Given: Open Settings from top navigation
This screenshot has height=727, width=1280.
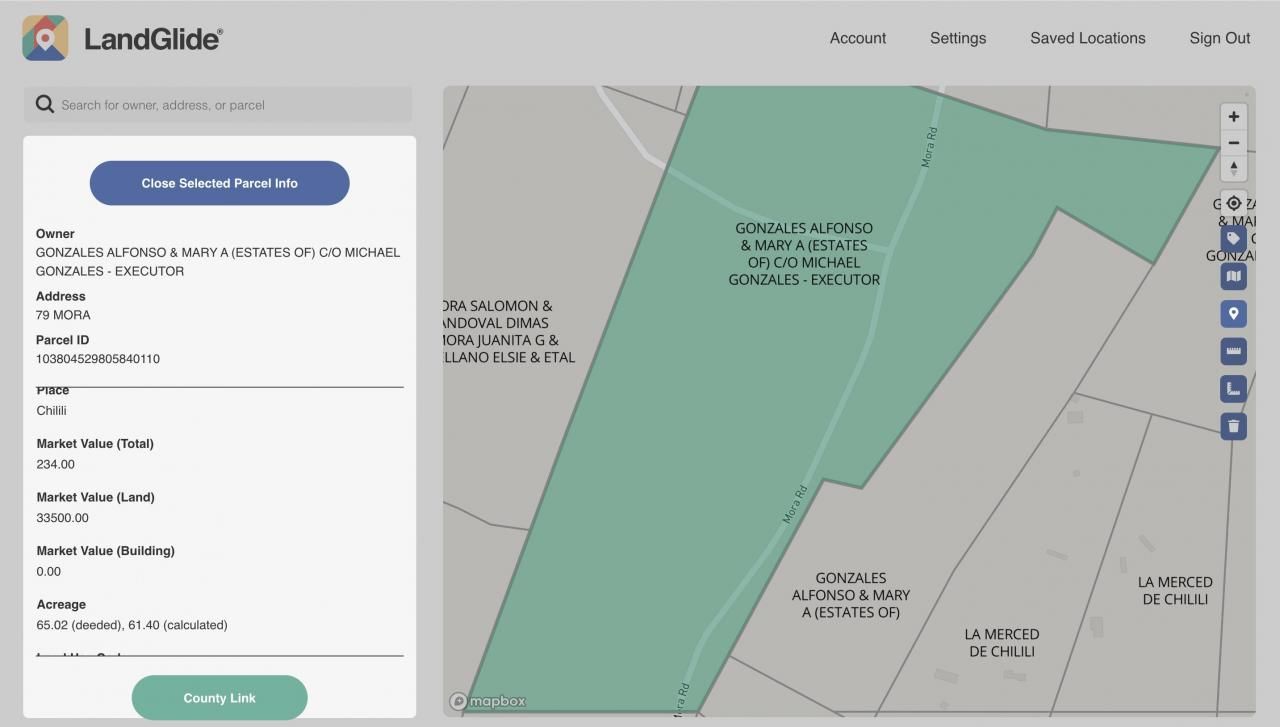Looking at the screenshot, I should pyautogui.click(x=957, y=38).
